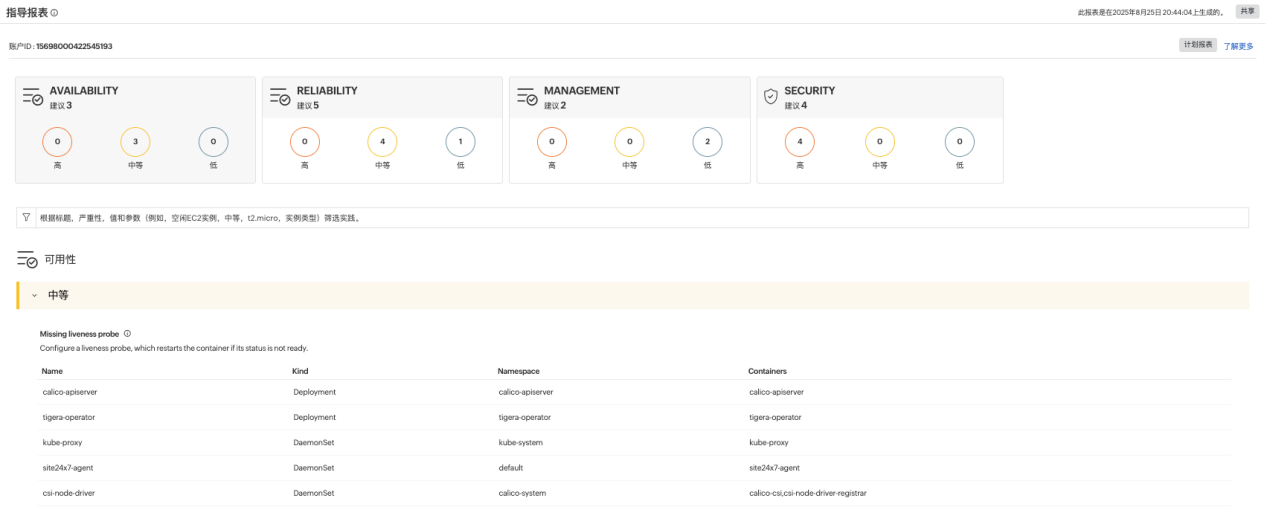Image resolution: width=1267 pixels, height=524 pixels.
Task: Click the Security shield icon
Action: coord(770,97)
